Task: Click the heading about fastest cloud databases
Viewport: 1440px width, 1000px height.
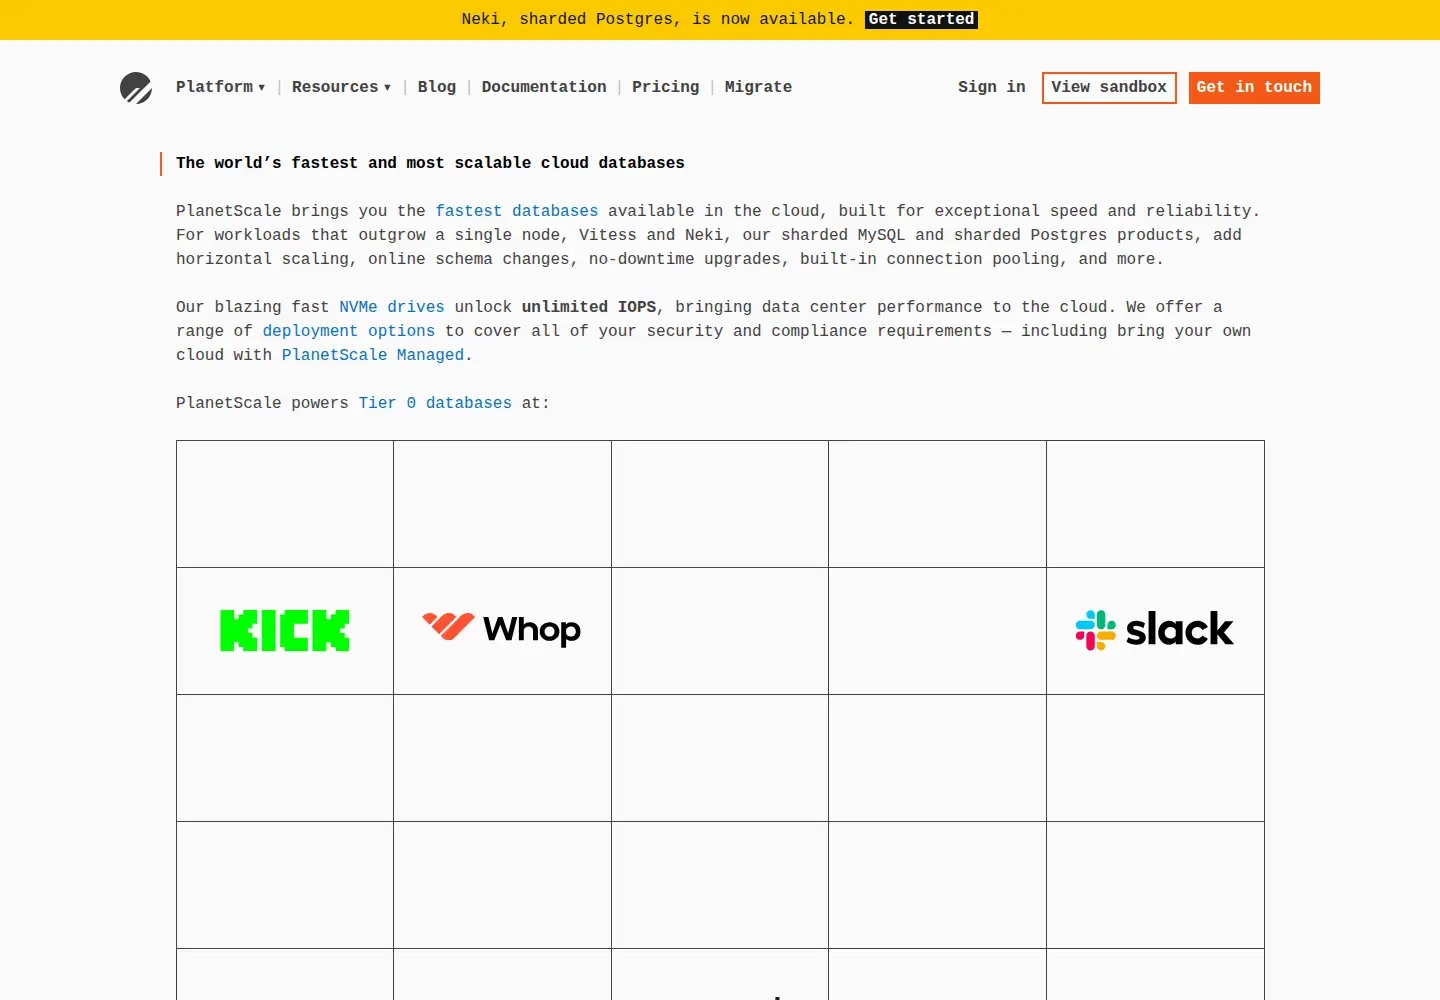Action: (x=430, y=163)
